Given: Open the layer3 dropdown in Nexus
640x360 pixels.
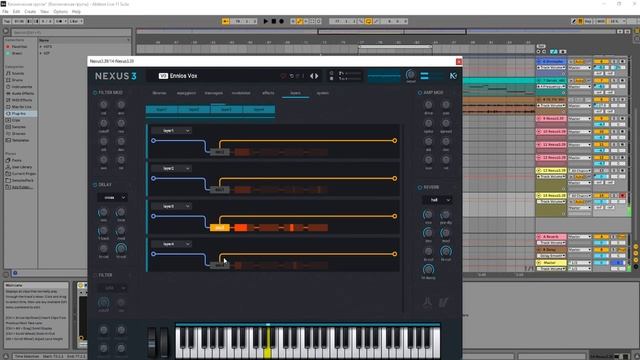Looking at the screenshot, I should pos(171,206).
